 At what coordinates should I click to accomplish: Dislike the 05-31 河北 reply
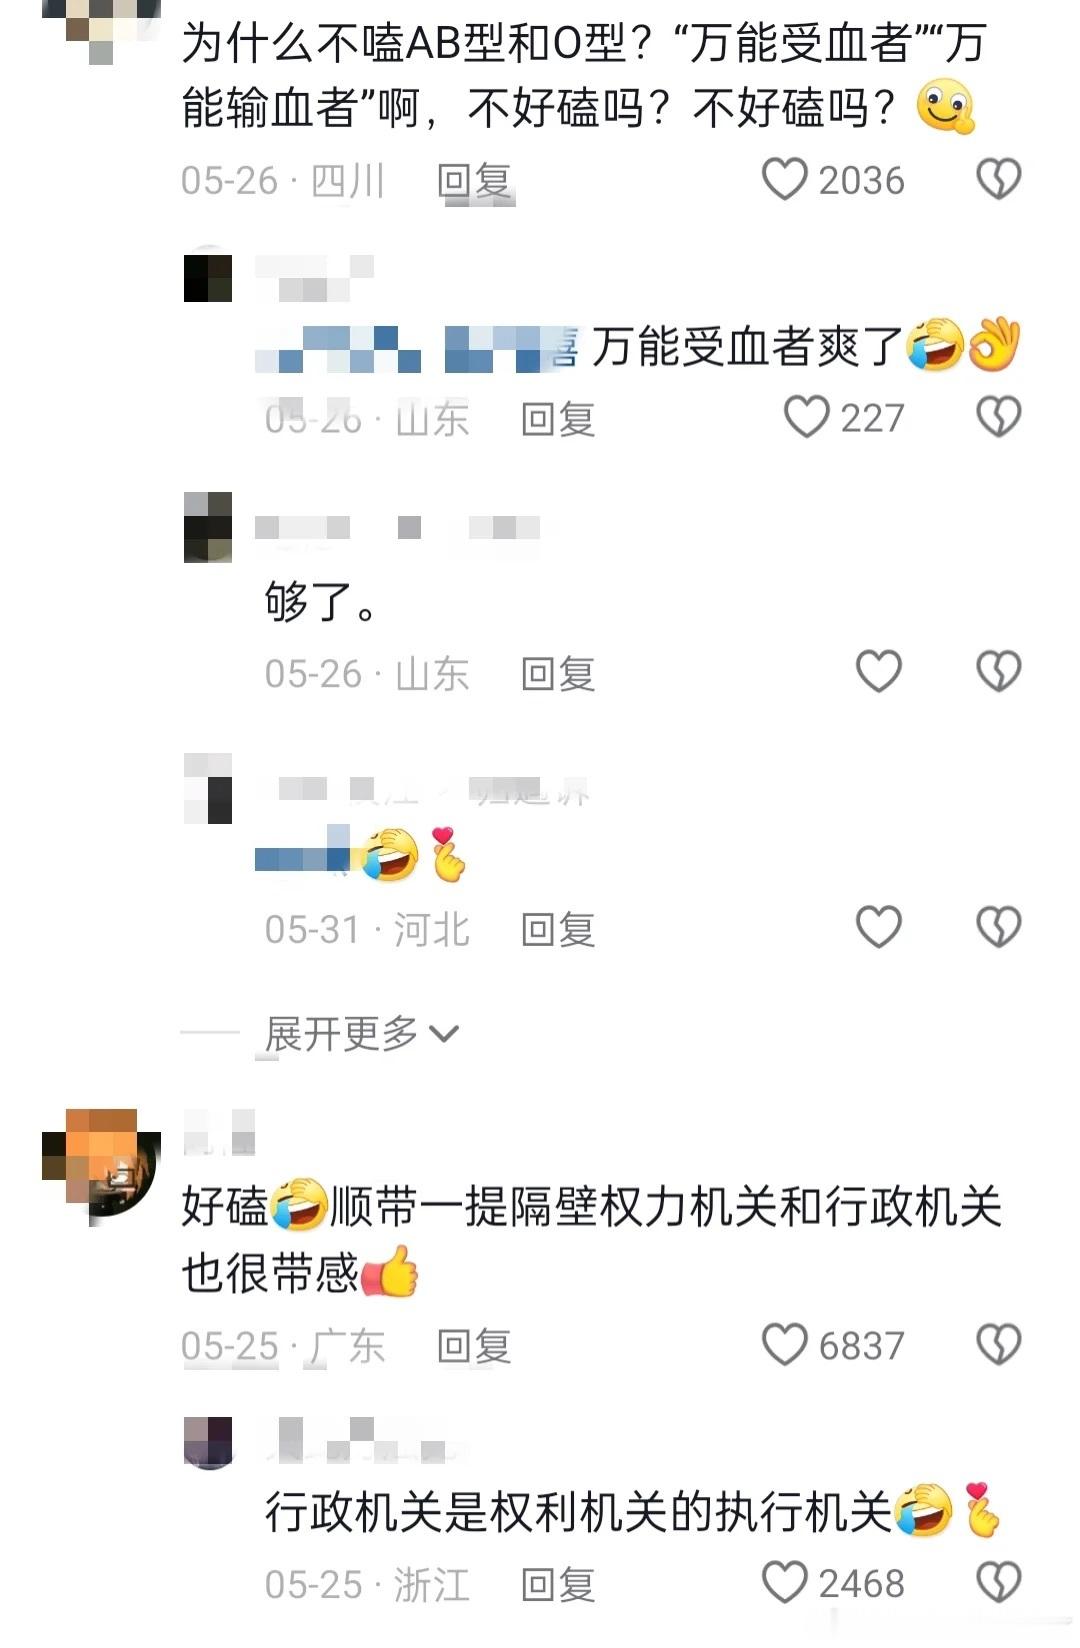[x=998, y=928]
